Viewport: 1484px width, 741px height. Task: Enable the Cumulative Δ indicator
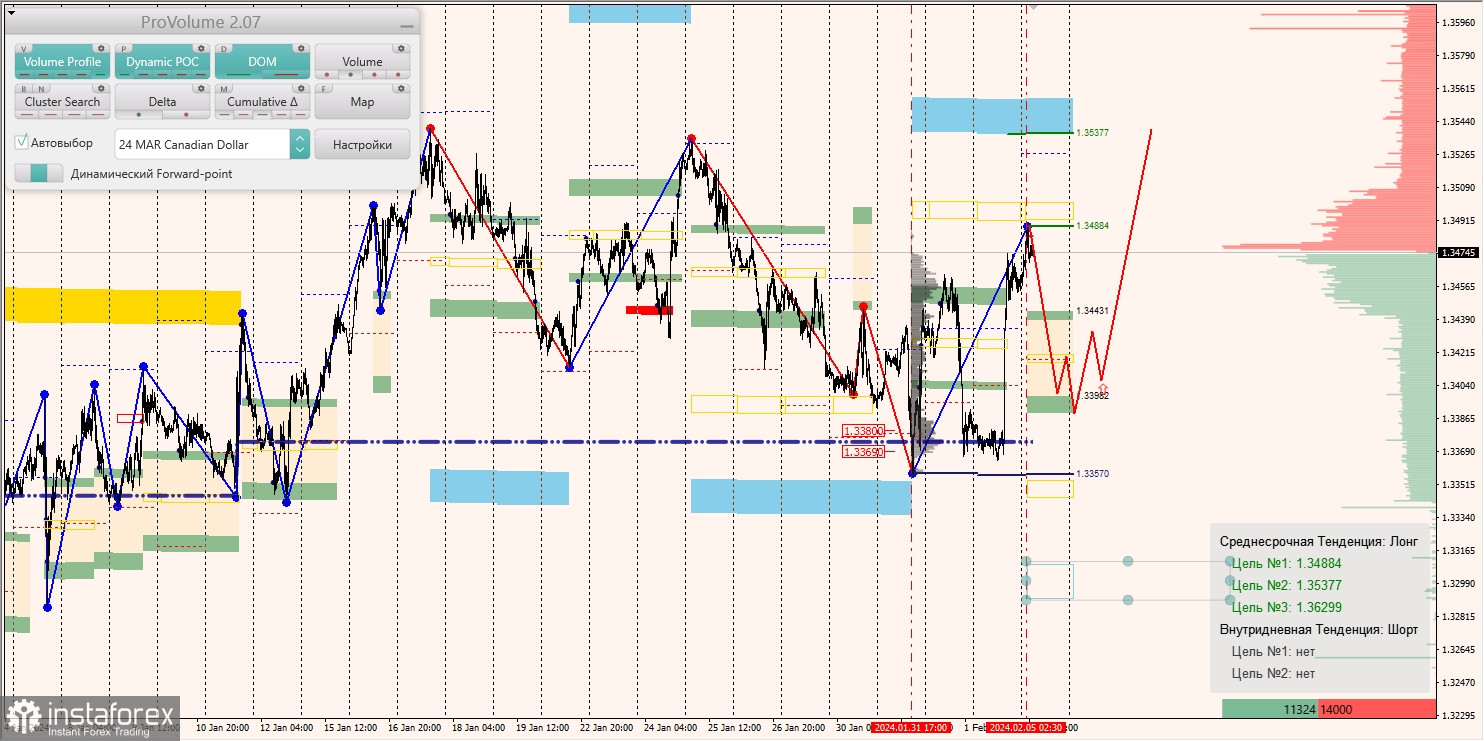(x=262, y=101)
